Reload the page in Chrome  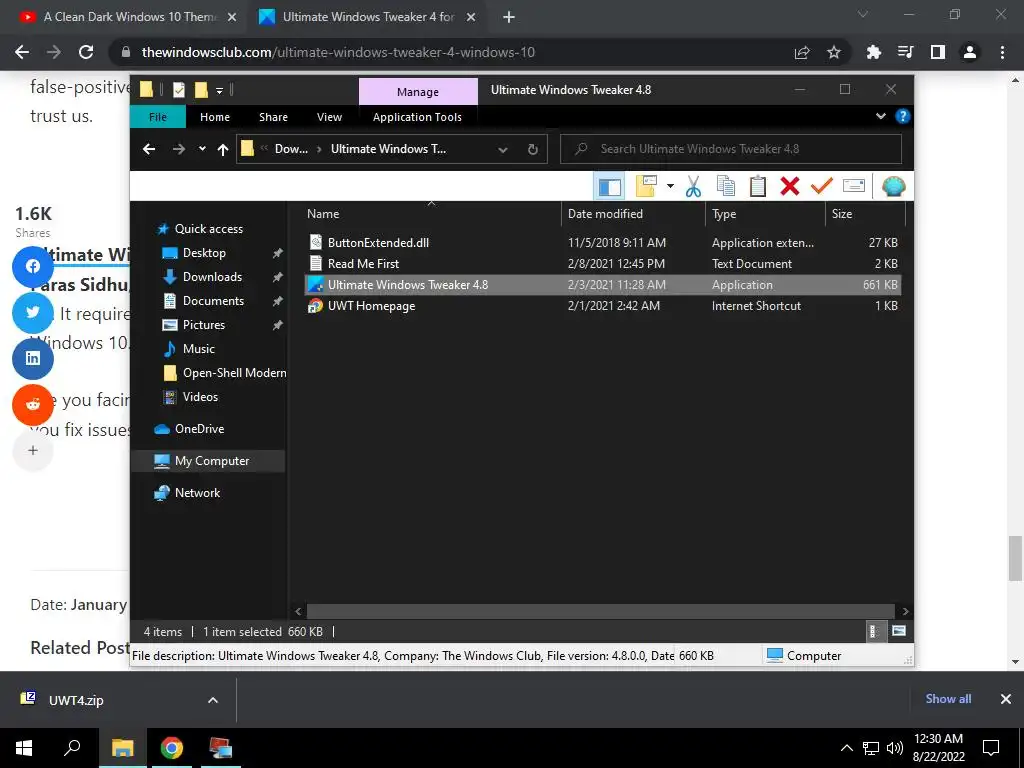[x=86, y=52]
